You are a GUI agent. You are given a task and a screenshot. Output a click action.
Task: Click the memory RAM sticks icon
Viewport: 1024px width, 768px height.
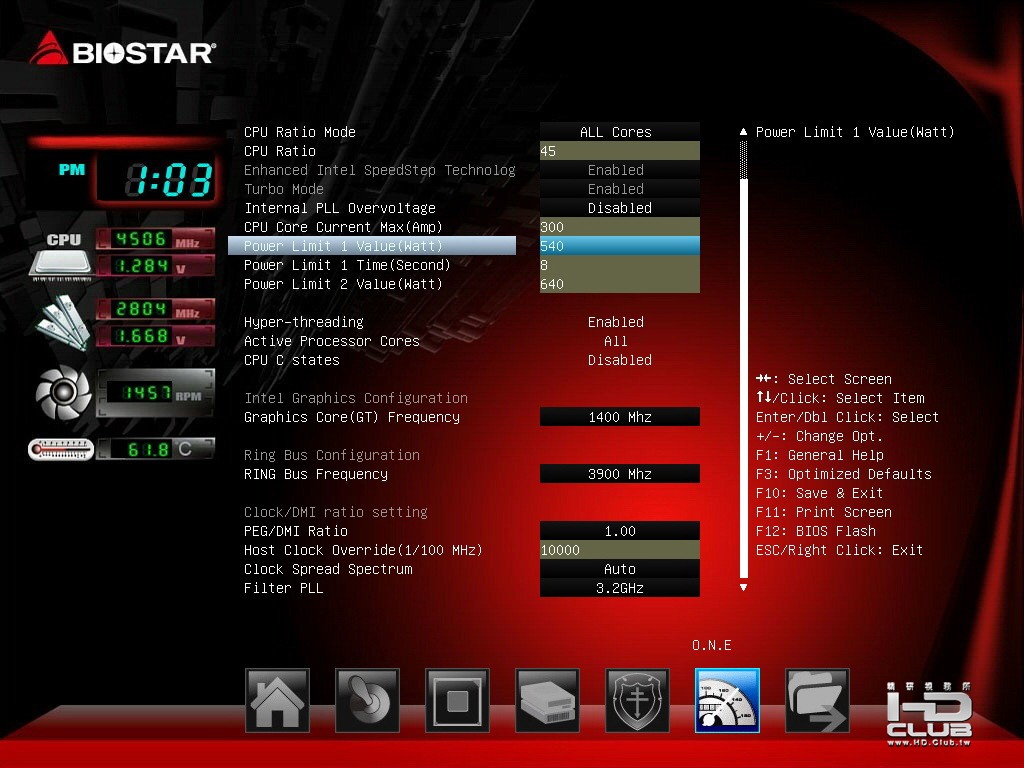point(62,323)
